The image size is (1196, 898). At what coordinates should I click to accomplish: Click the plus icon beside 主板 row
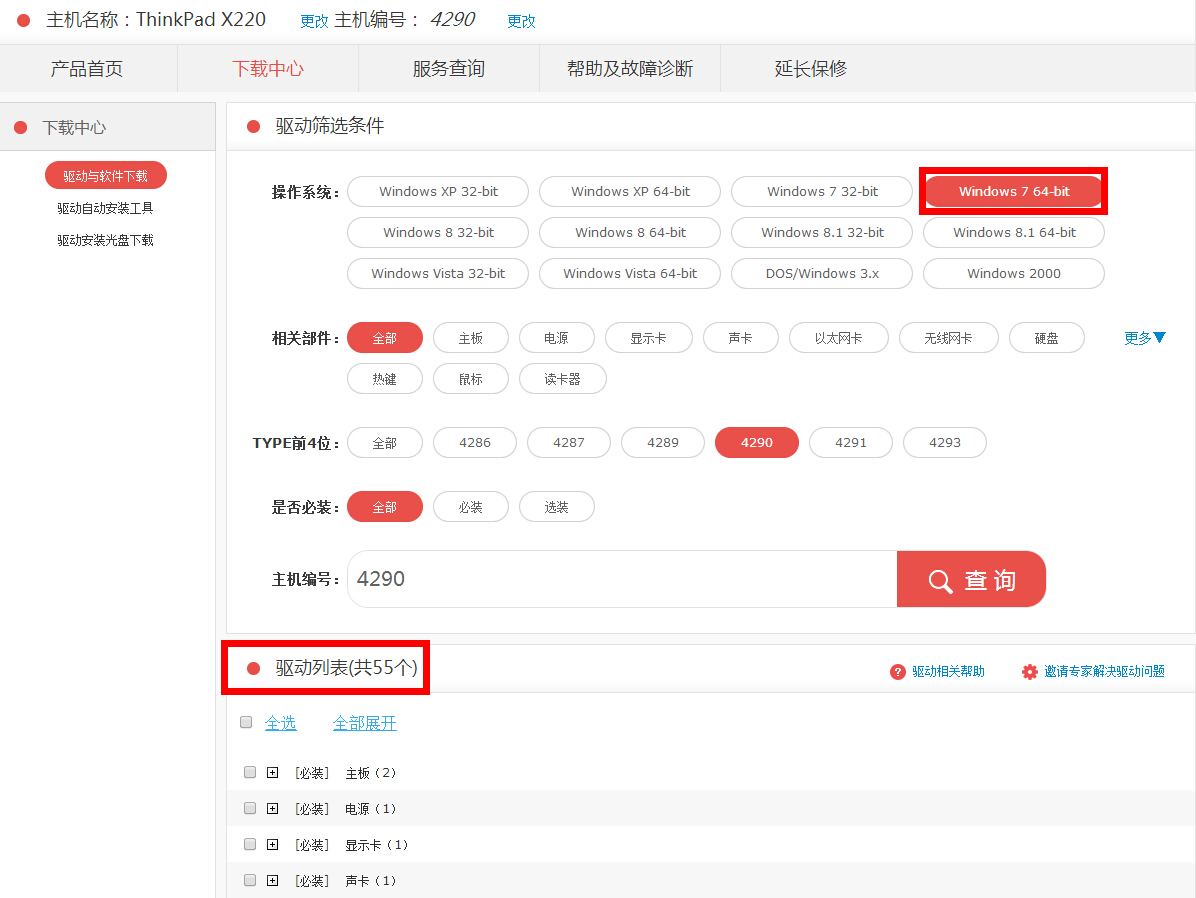[273, 773]
